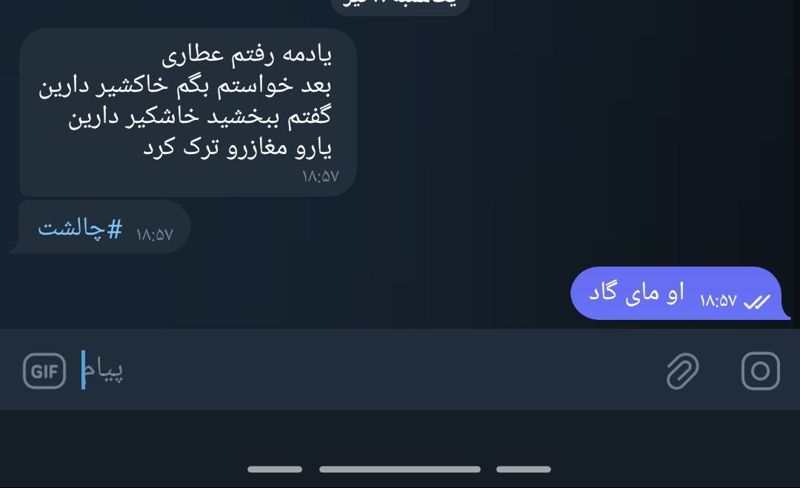Click the ۱۸:۵۷ timestamp under the long message
The width and height of the screenshot is (800, 488).
tap(320, 177)
